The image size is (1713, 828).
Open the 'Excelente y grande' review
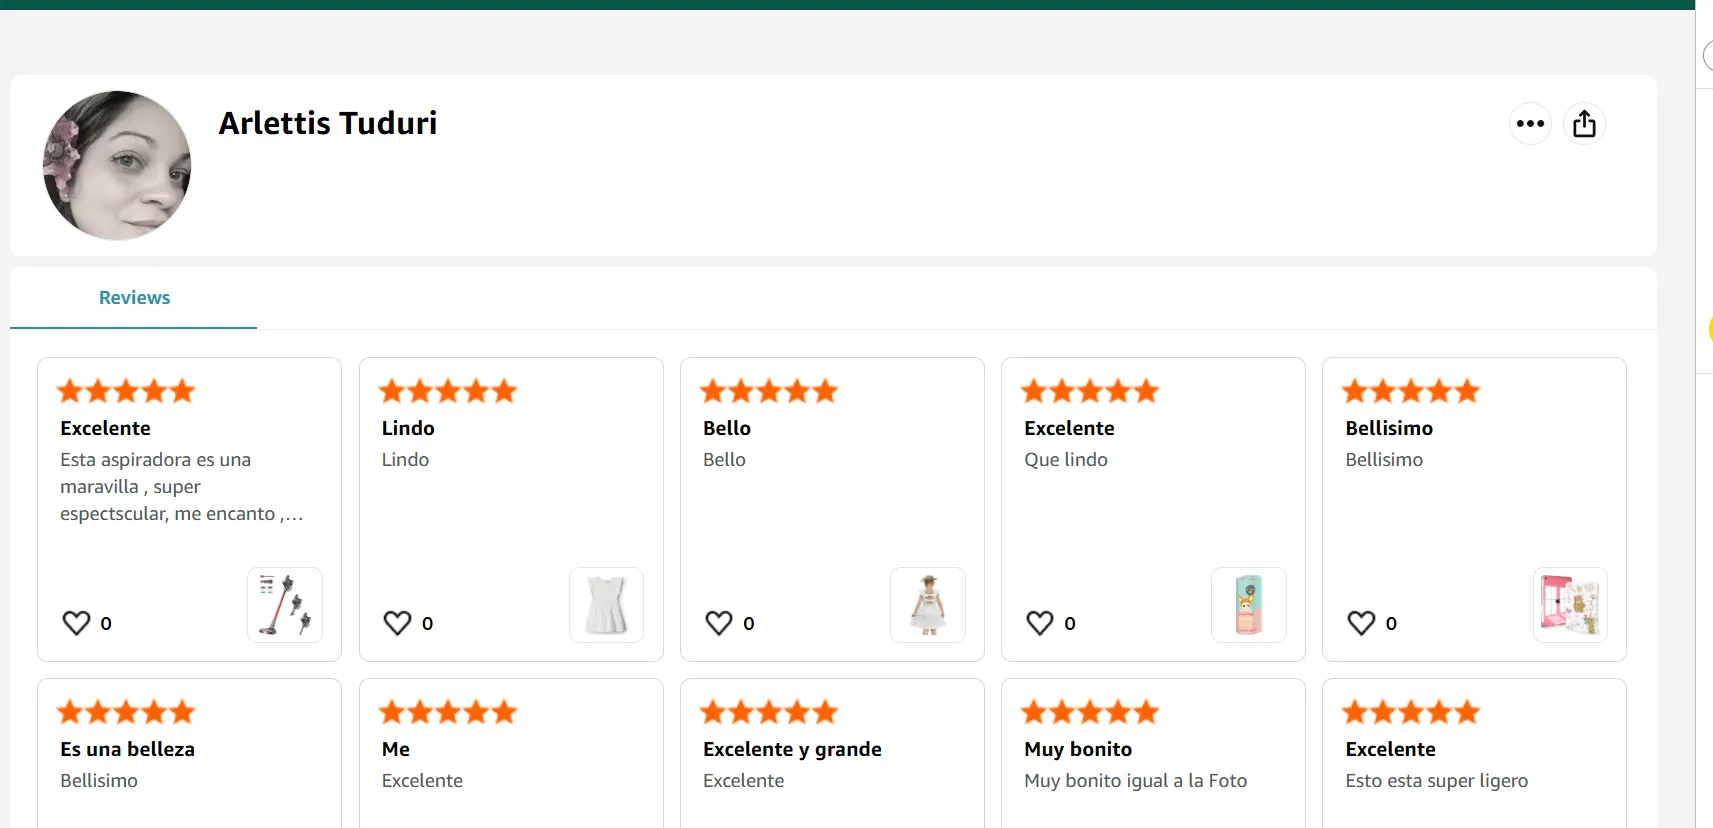pos(792,749)
